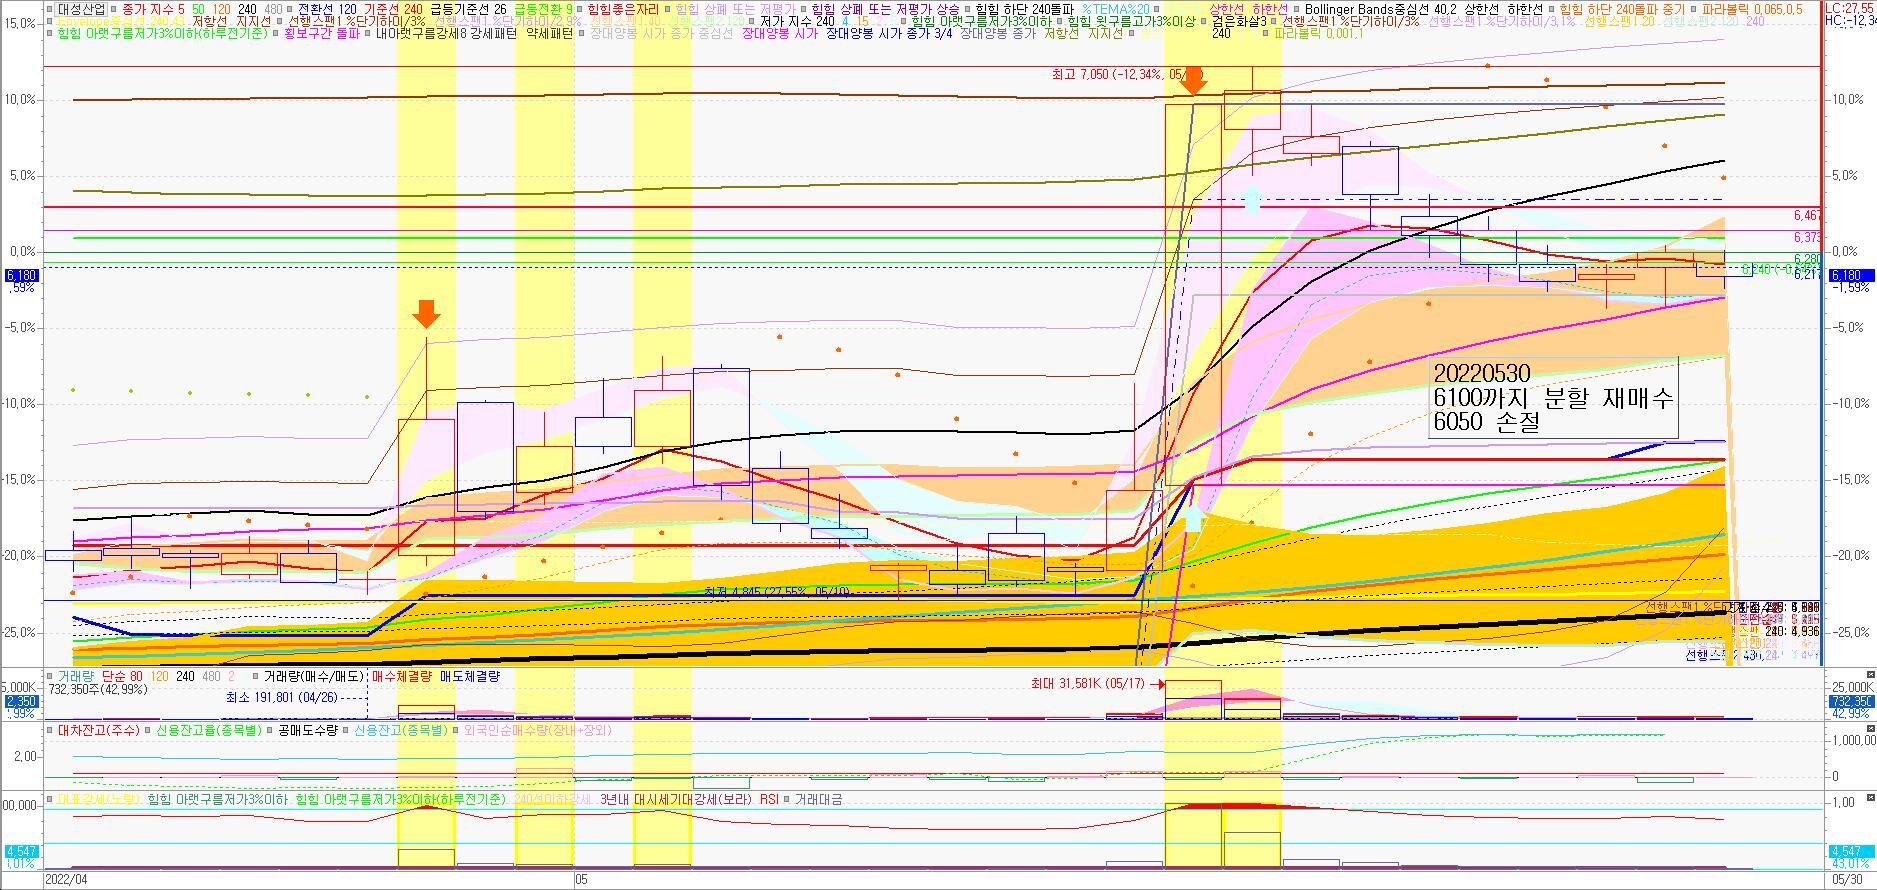The width and height of the screenshot is (1877, 890).
Task: Click the blue 6,180 current price tag on left axis
Action: [21, 275]
